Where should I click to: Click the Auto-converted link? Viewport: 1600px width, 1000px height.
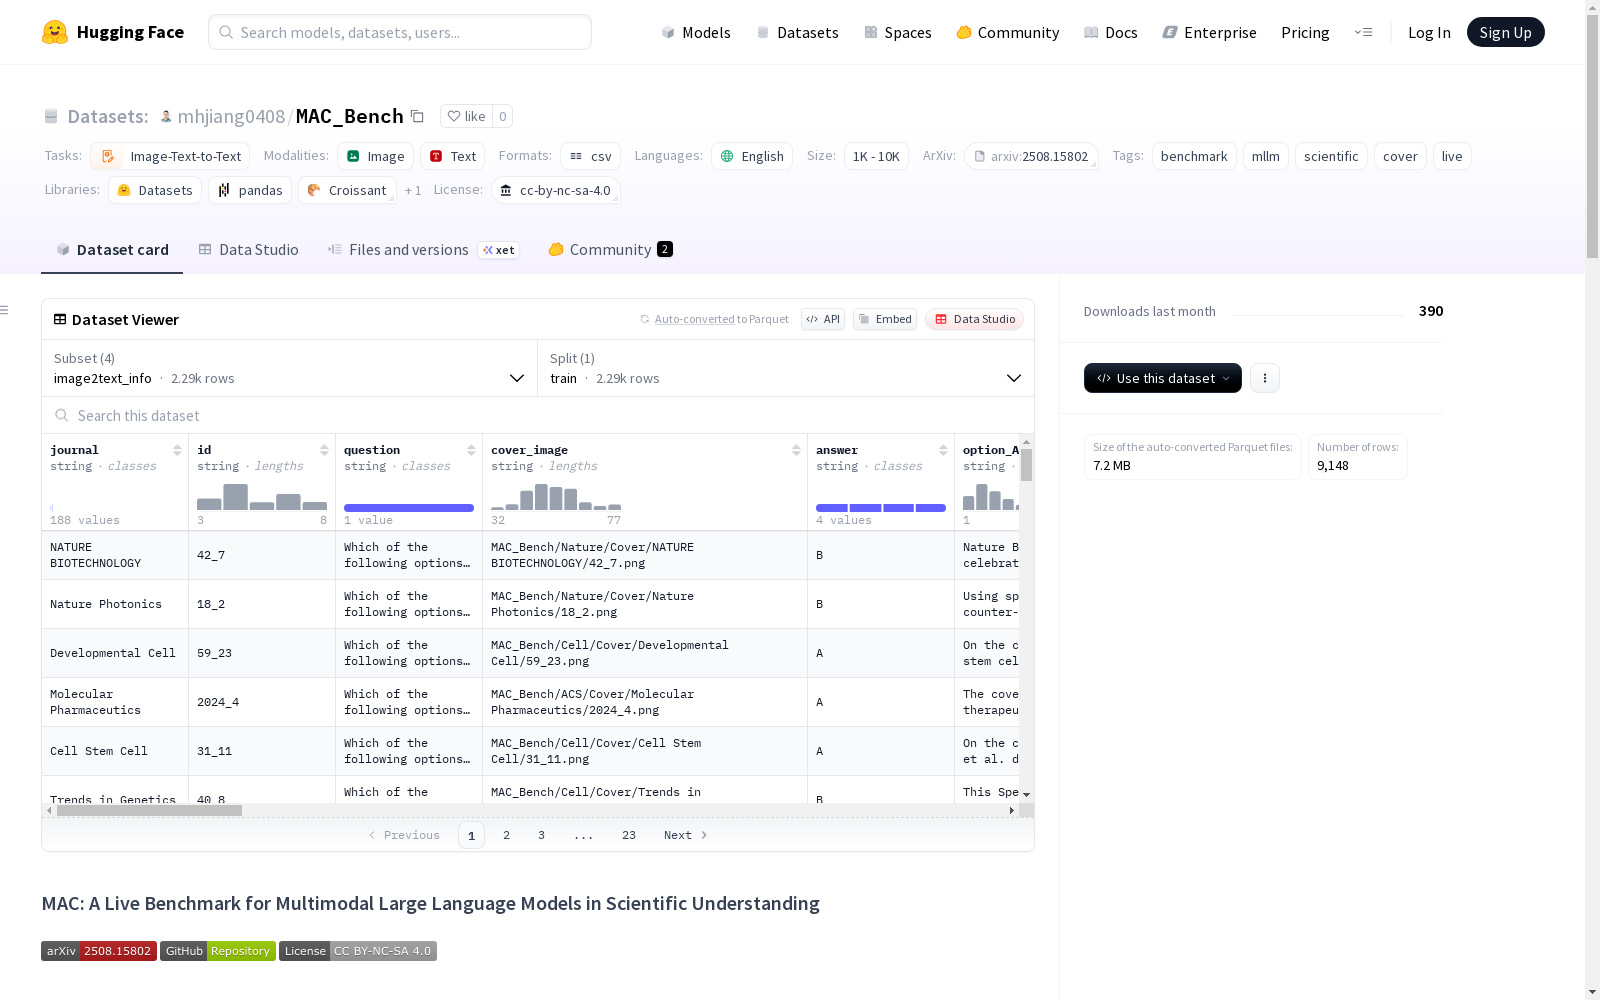coord(695,319)
